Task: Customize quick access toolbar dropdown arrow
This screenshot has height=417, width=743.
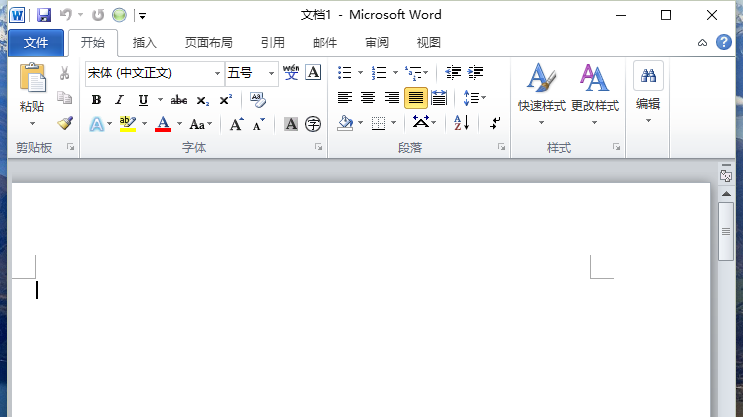Action: (142, 16)
